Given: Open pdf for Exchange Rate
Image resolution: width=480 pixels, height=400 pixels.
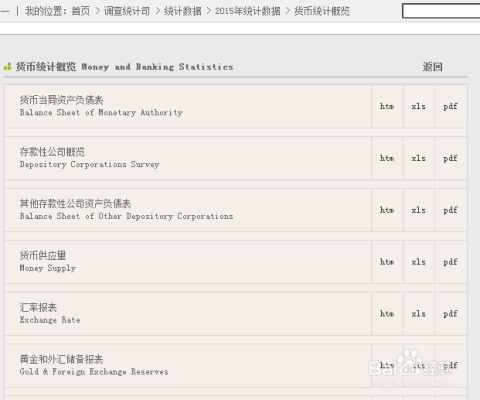Looking at the screenshot, I should coord(450,314).
